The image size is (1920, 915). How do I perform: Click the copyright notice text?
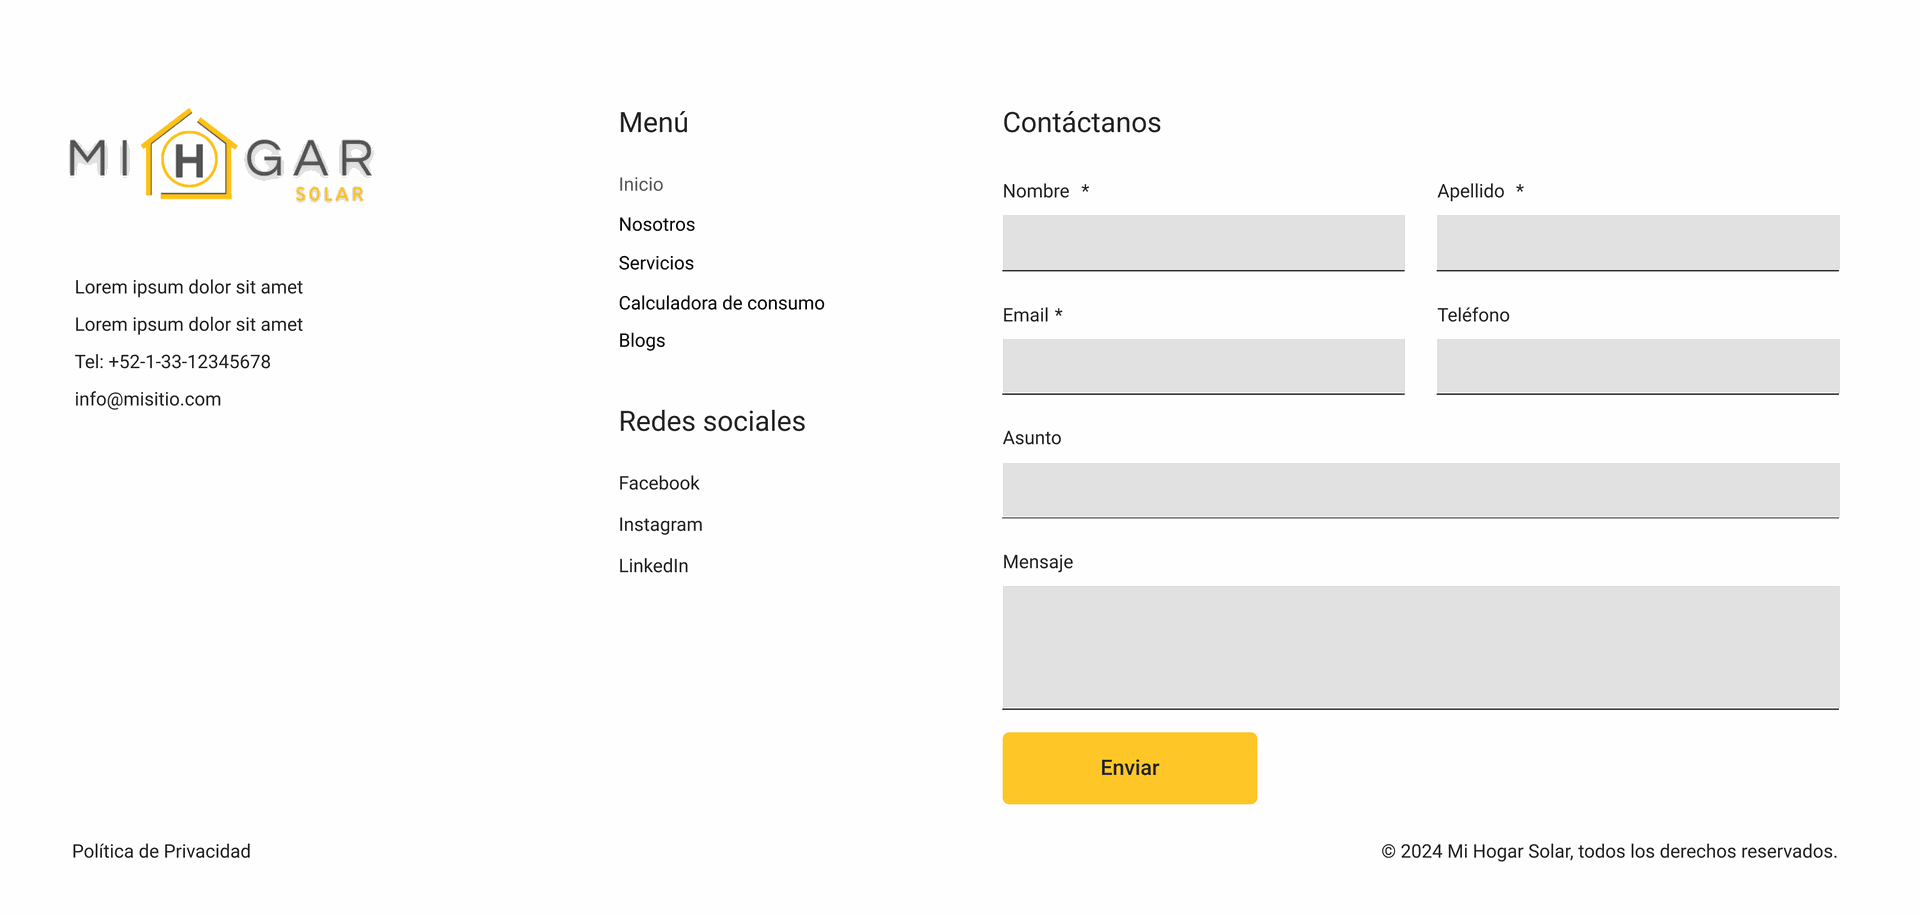1609,852
